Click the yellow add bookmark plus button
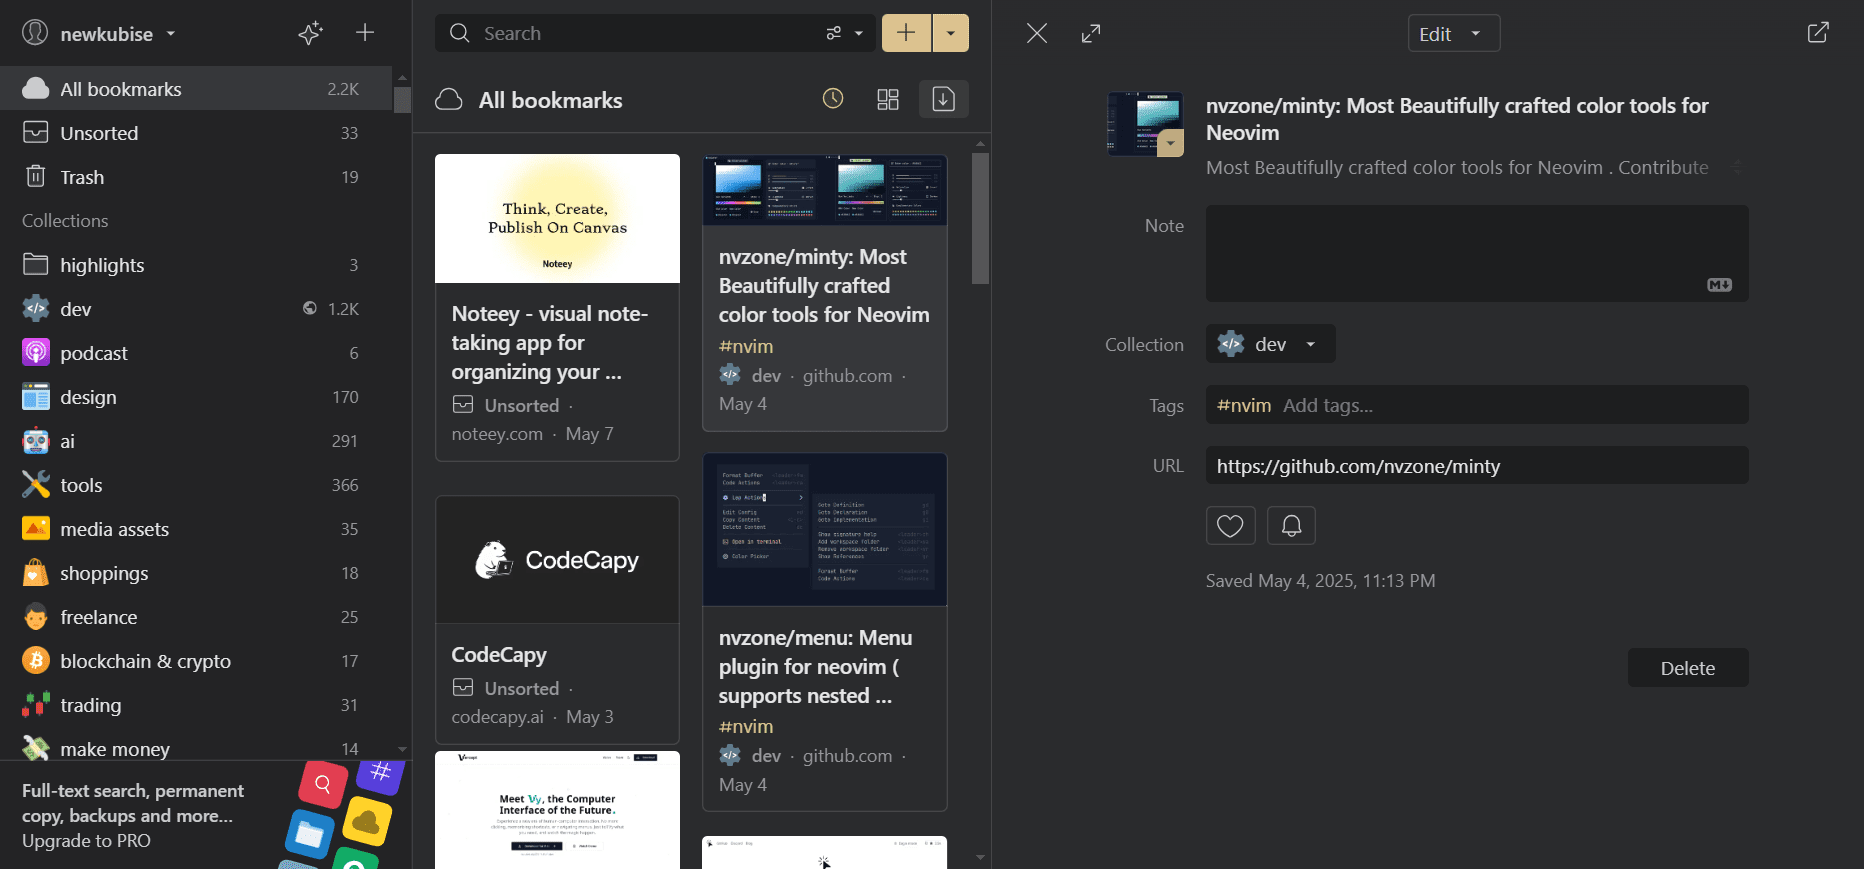This screenshot has height=869, width=1864. point(906,33)
